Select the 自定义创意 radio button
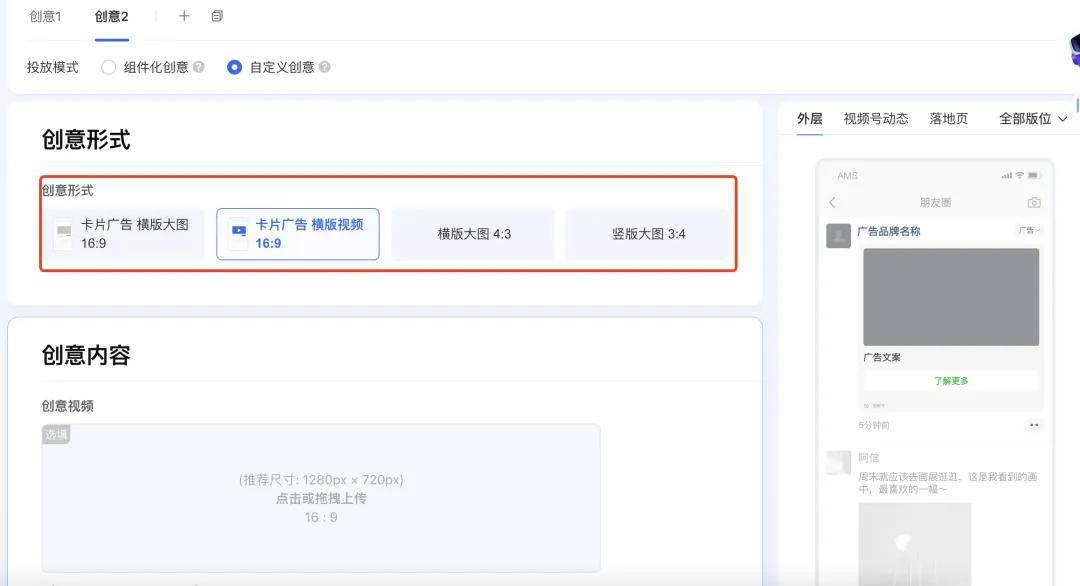This screenshot has width=1080, height=586. tap(234, 68)
